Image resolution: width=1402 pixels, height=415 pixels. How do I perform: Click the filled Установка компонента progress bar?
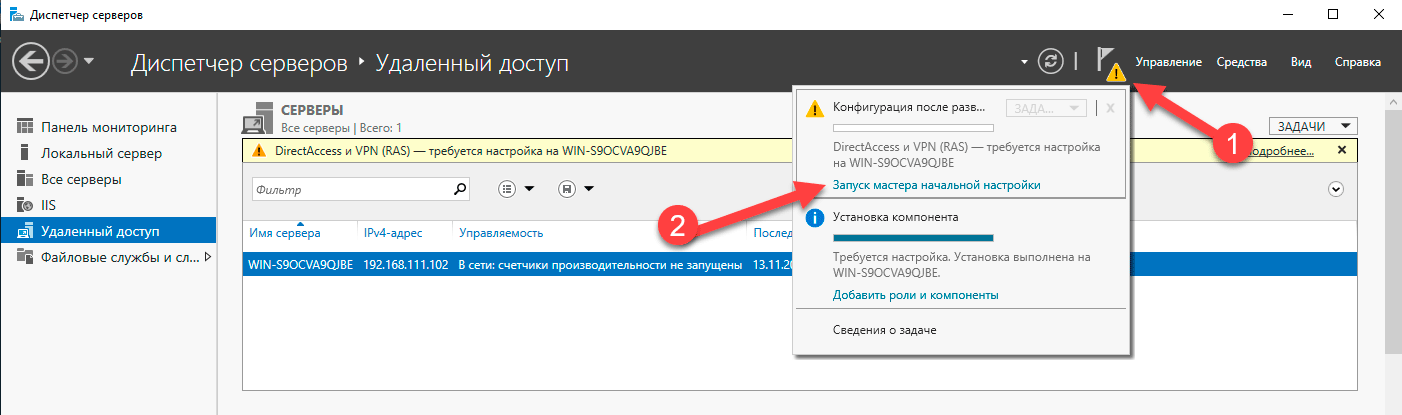(913, 238)
